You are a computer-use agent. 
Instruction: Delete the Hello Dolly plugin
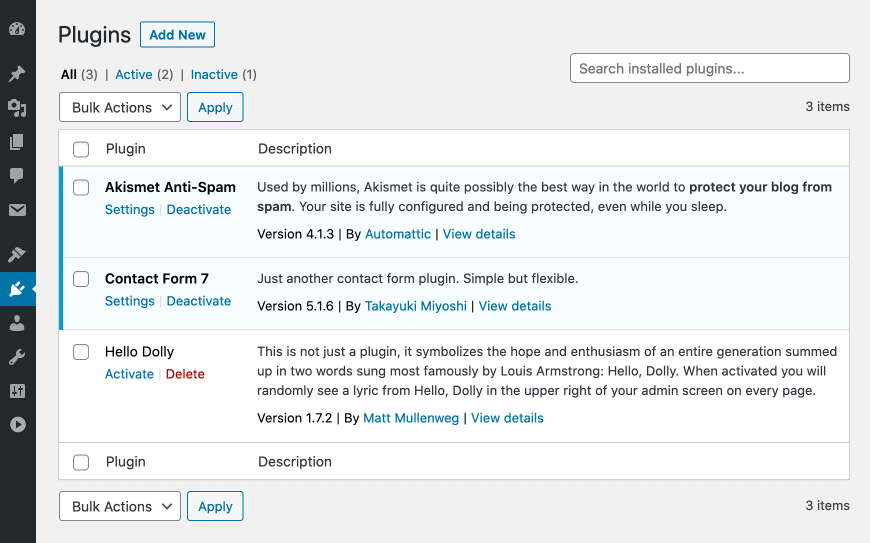(x=185, y=374)
